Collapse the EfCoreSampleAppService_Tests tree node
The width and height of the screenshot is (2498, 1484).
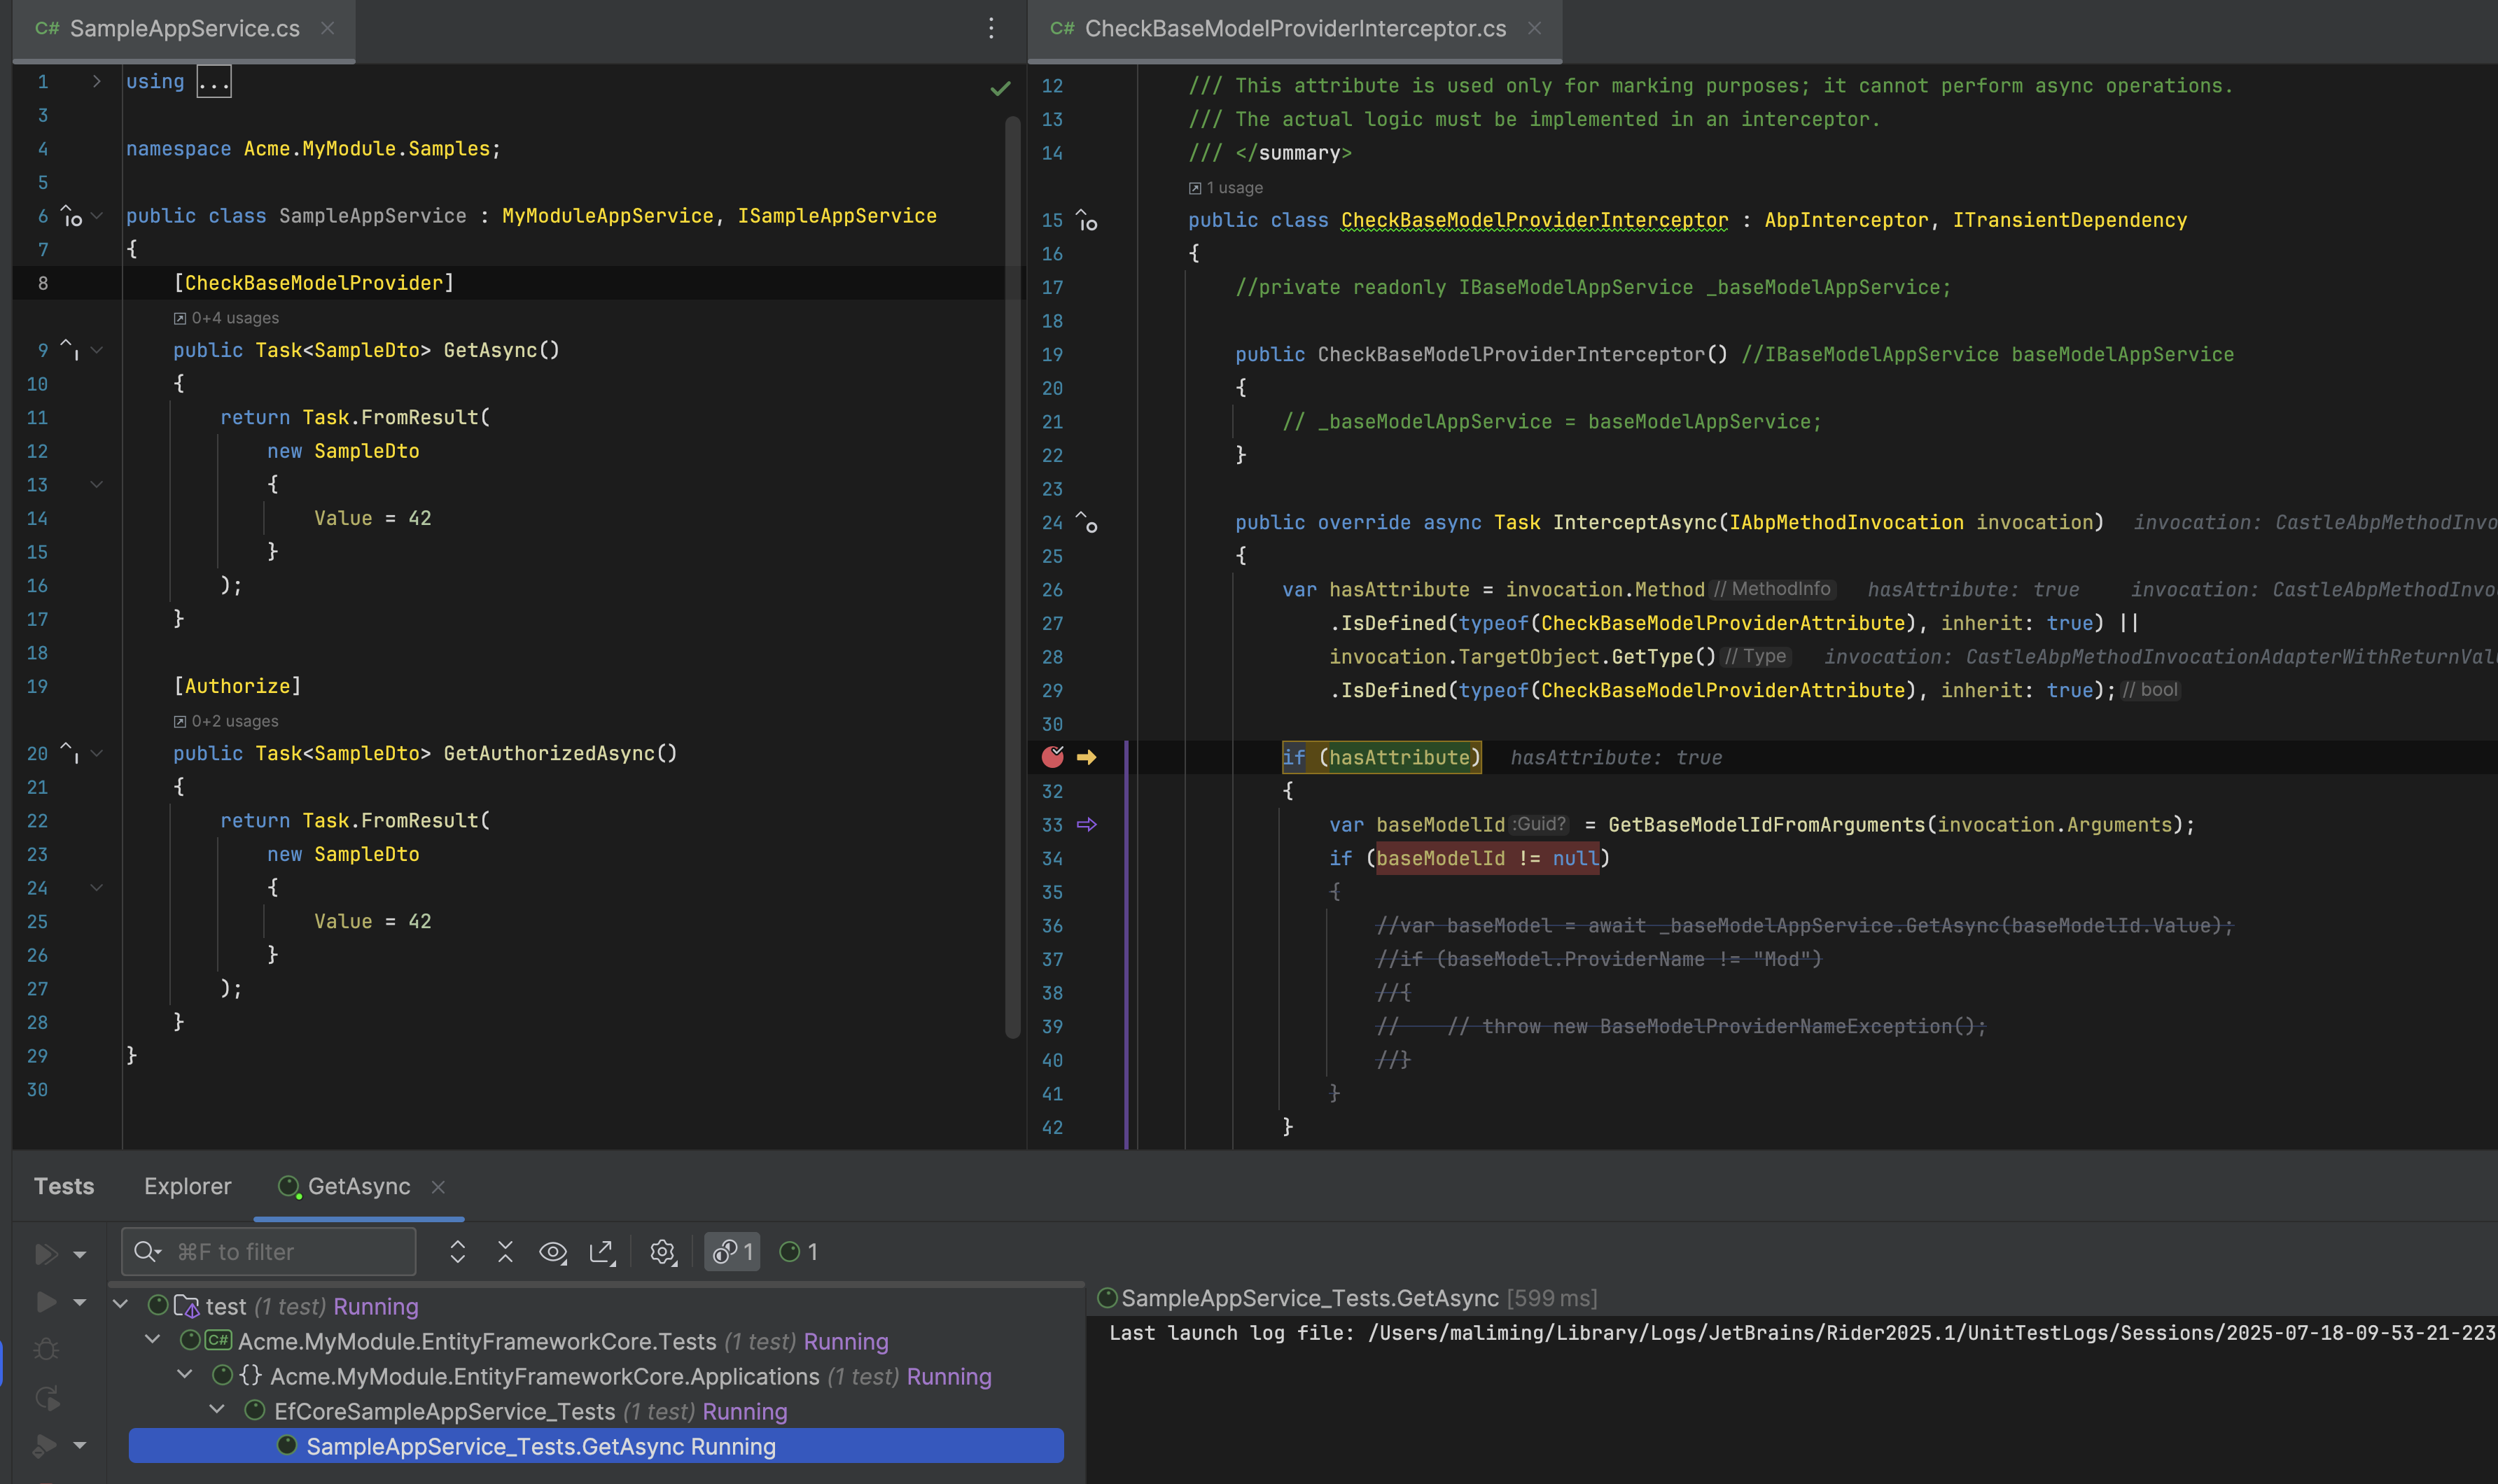coord(217,1410)
